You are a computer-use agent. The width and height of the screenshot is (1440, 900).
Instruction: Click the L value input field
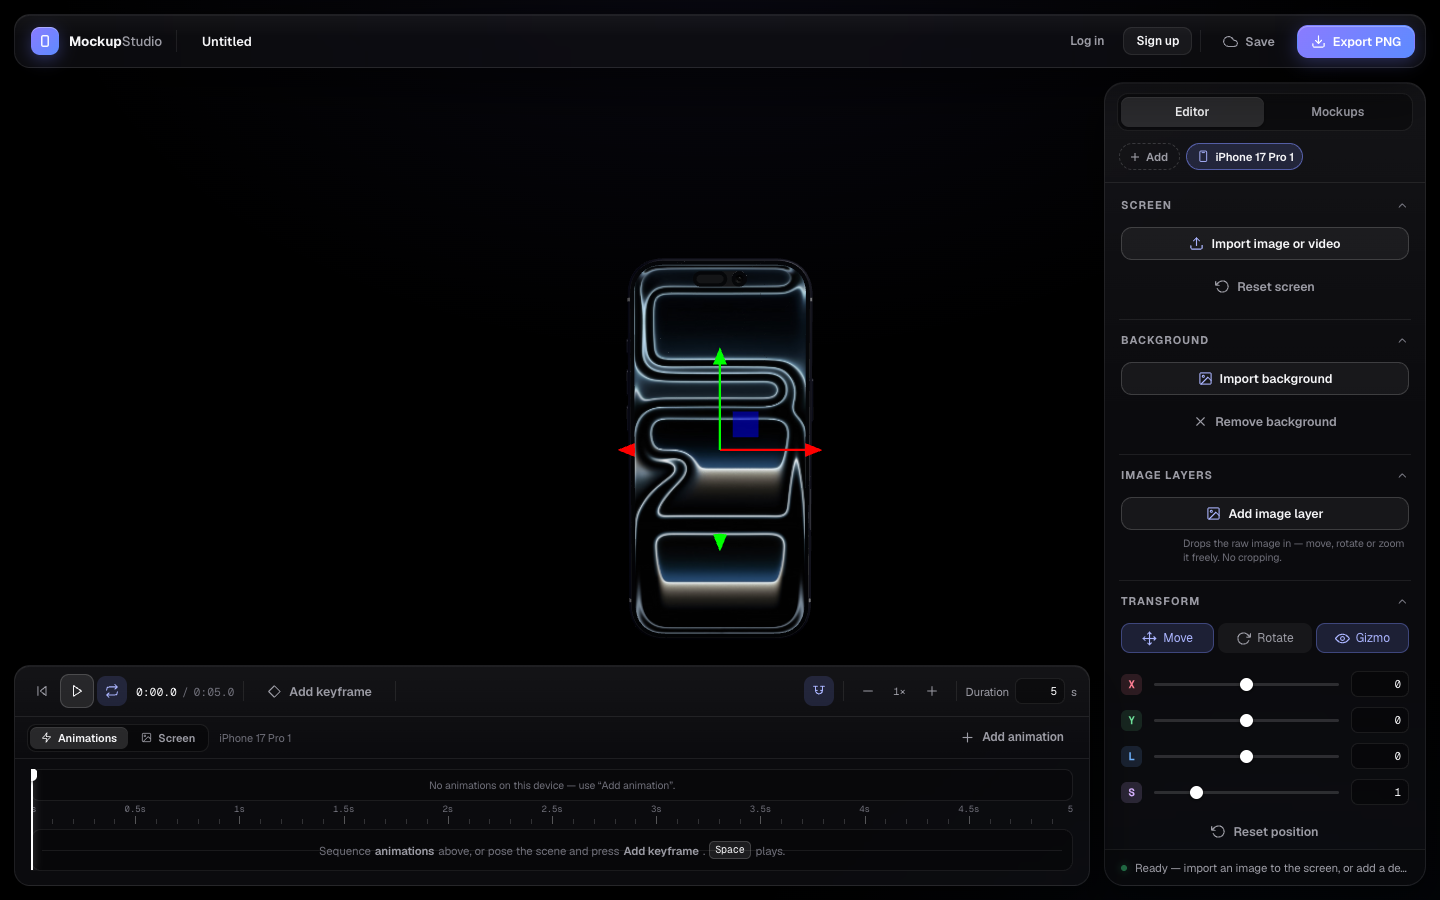[x=1380, y=756]
